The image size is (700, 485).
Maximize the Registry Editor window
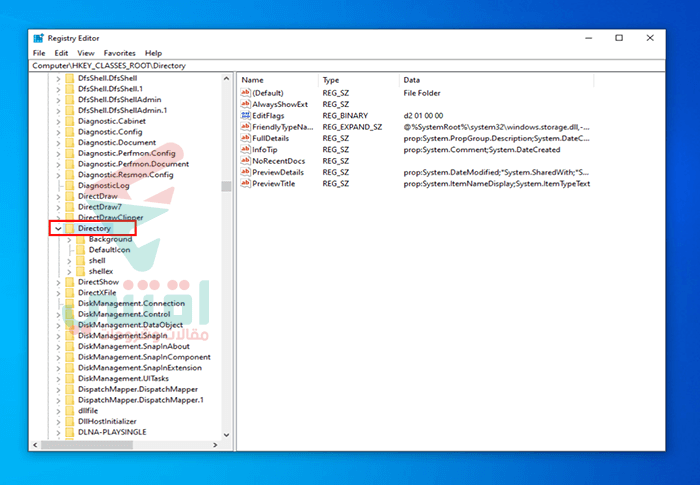[x=619, y=38]
